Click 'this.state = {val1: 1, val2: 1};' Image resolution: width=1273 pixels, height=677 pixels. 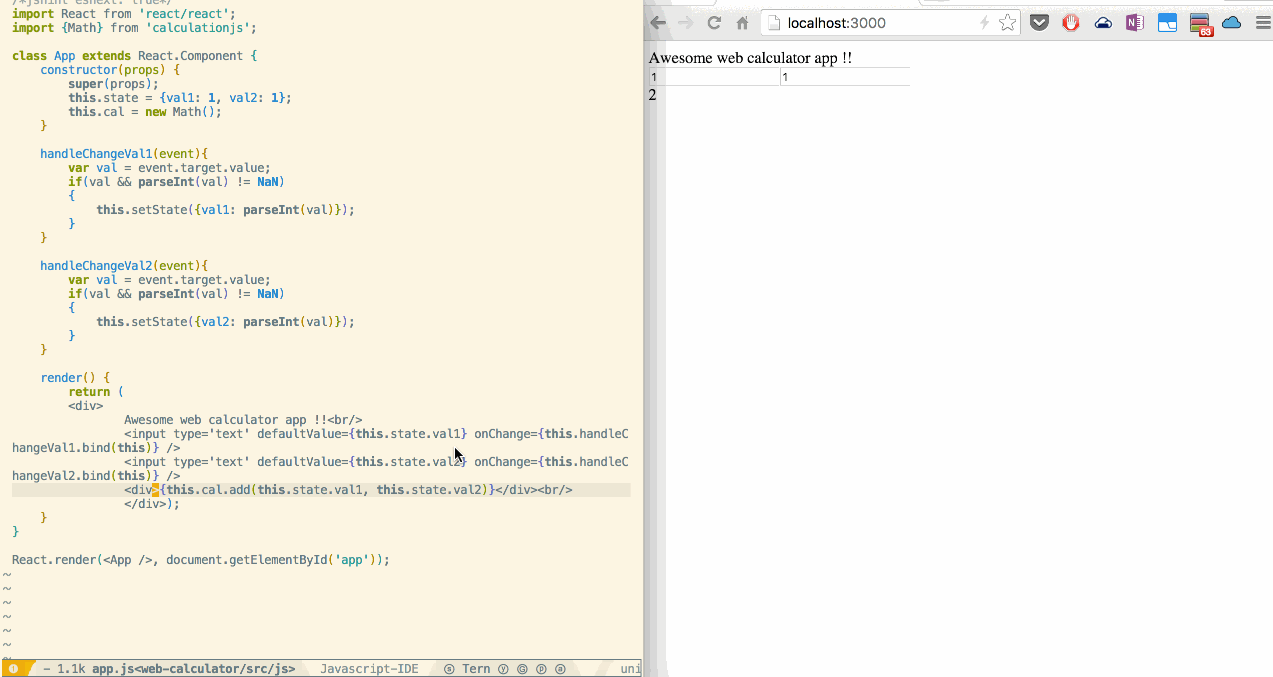pos(180,98)
